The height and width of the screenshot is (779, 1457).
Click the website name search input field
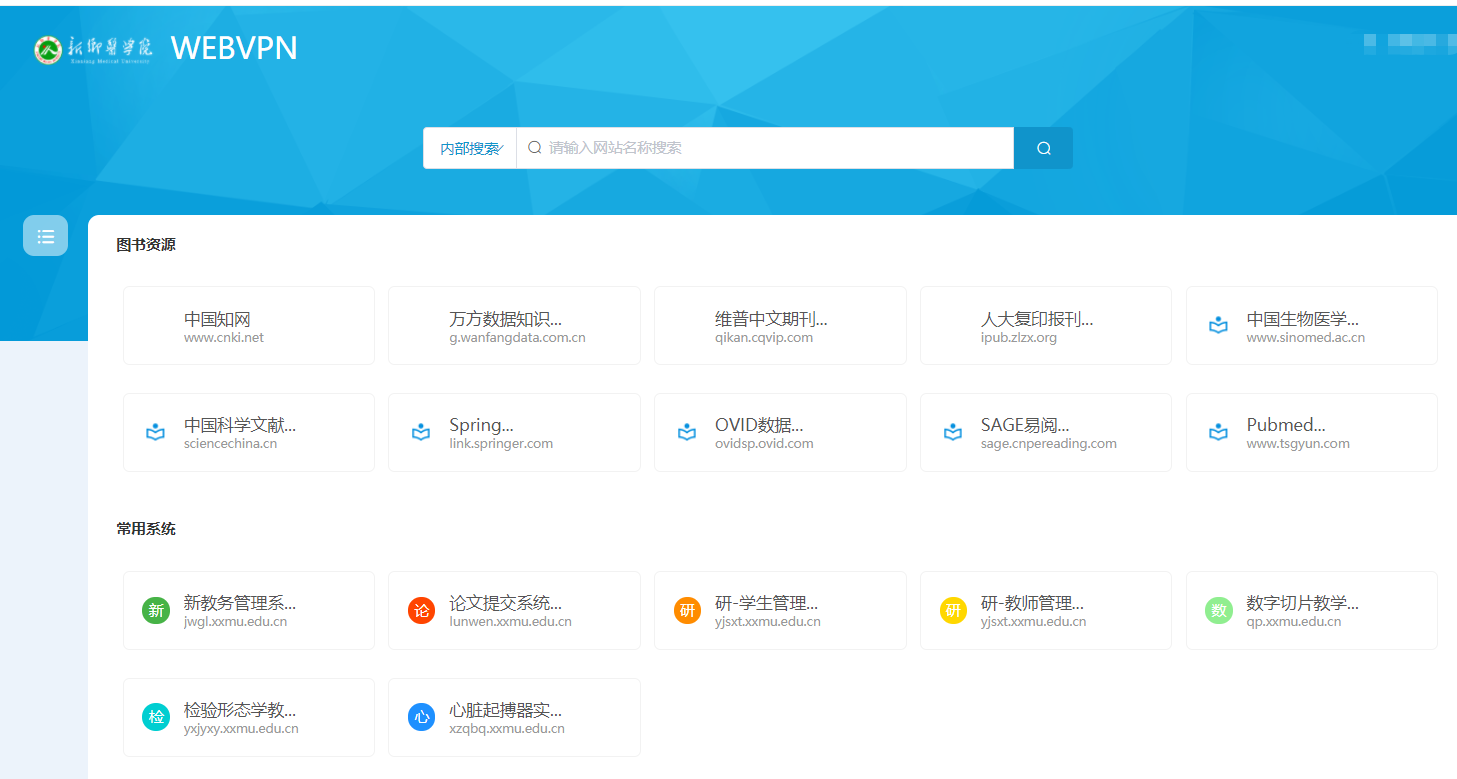(x=770, y=148)
